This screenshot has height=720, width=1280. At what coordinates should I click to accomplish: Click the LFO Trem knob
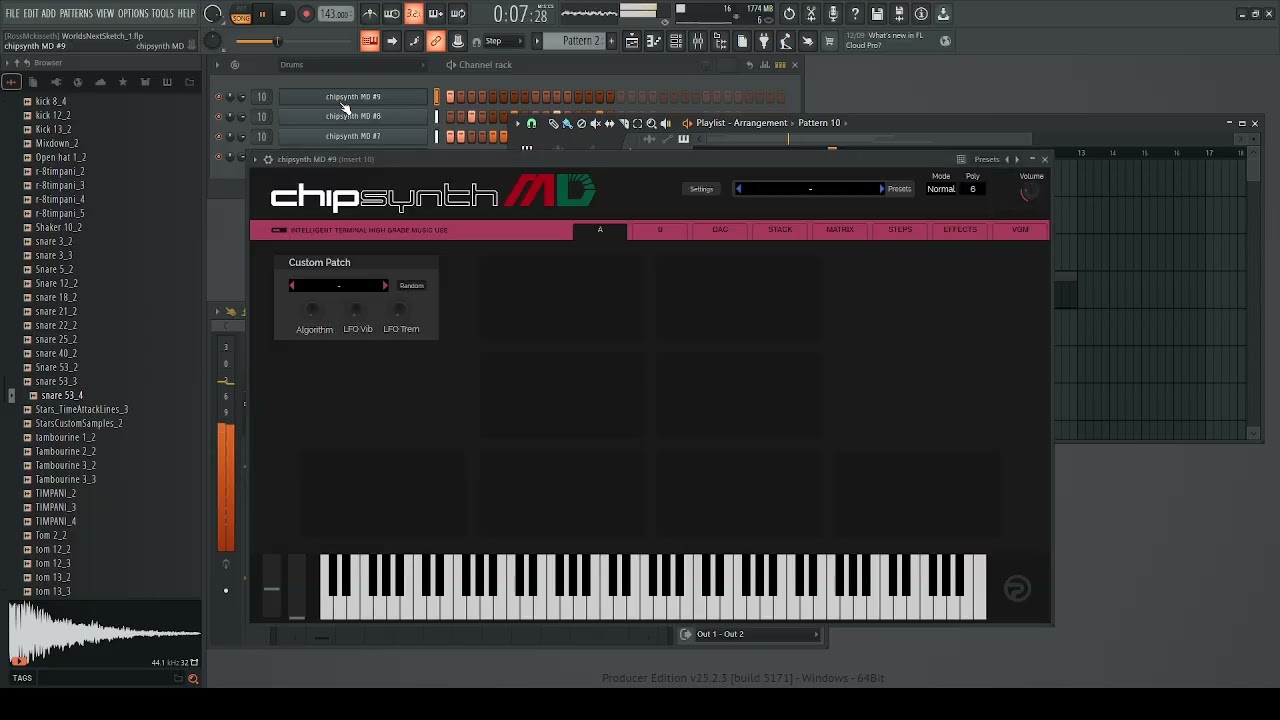(x=401, y=310)
